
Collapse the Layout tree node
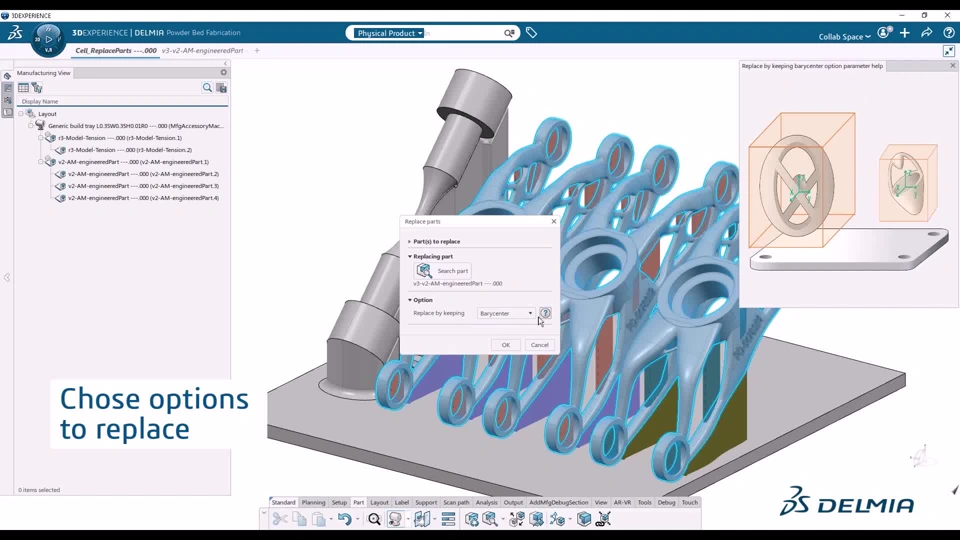click(x=21, y=114)
